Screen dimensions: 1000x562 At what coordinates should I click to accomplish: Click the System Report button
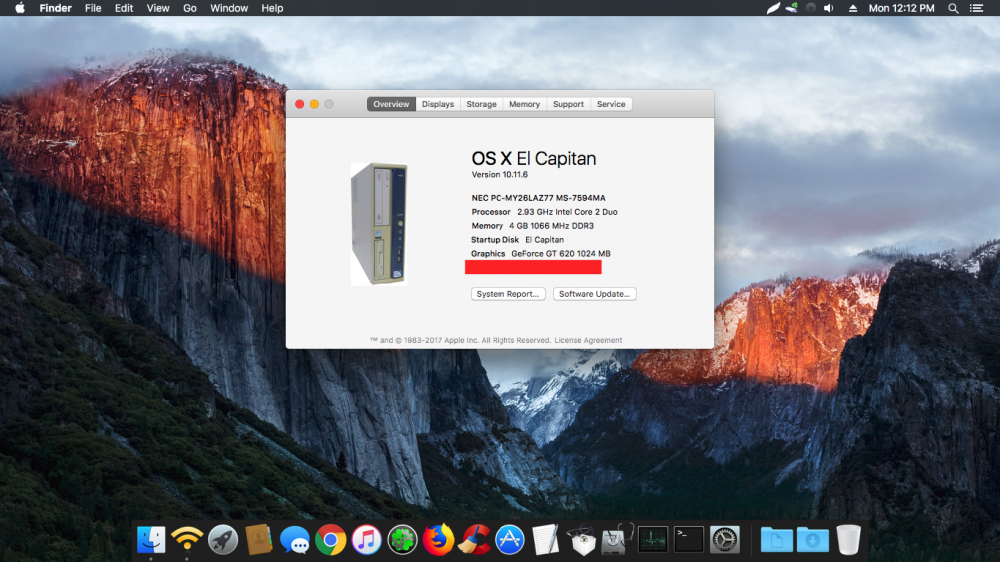[x=508, y=294]
